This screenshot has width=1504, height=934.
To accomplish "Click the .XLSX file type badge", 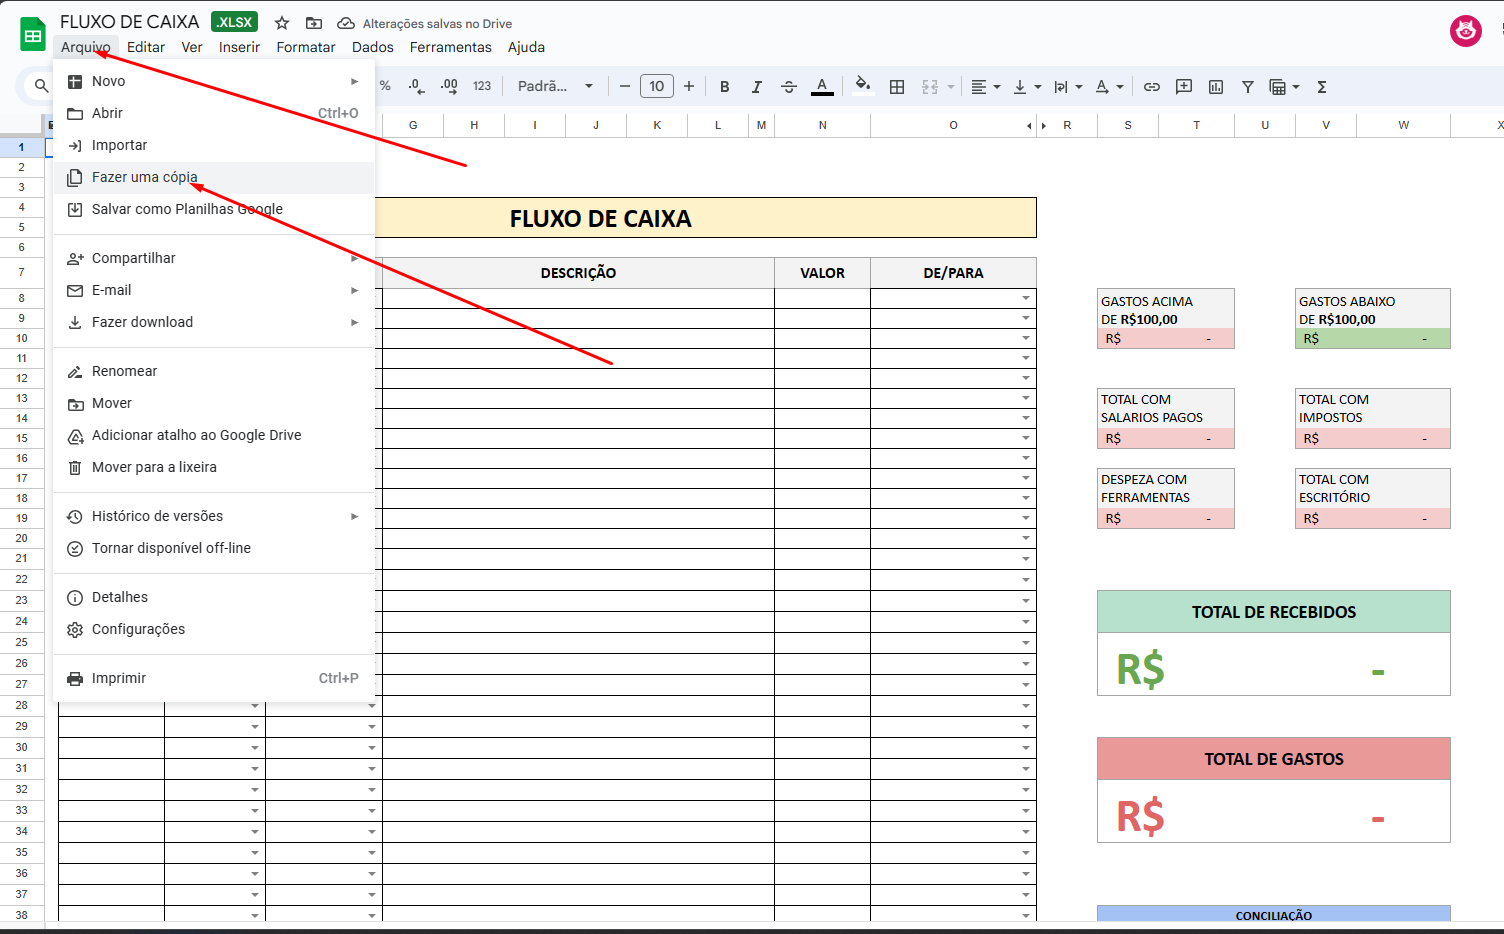I will point(235,22).
